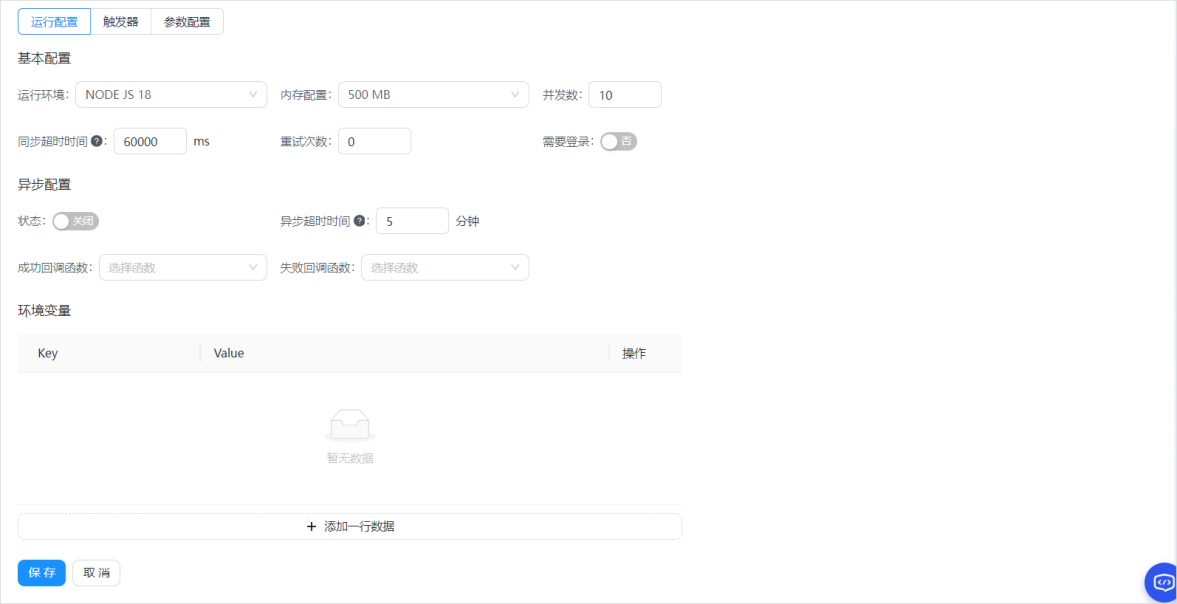The height and width of the screenshot is (604, 1177).
Task: Switch to the 运行配置 tab
Action: point(54,22)
